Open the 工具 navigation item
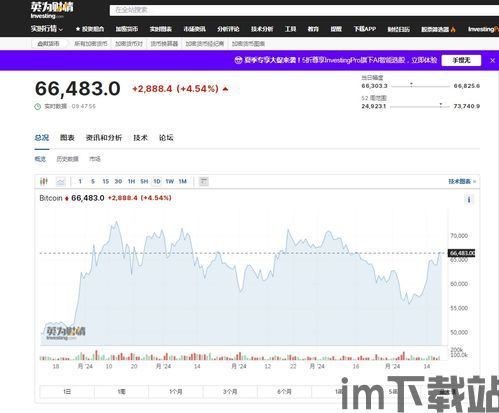 point(290,29)
